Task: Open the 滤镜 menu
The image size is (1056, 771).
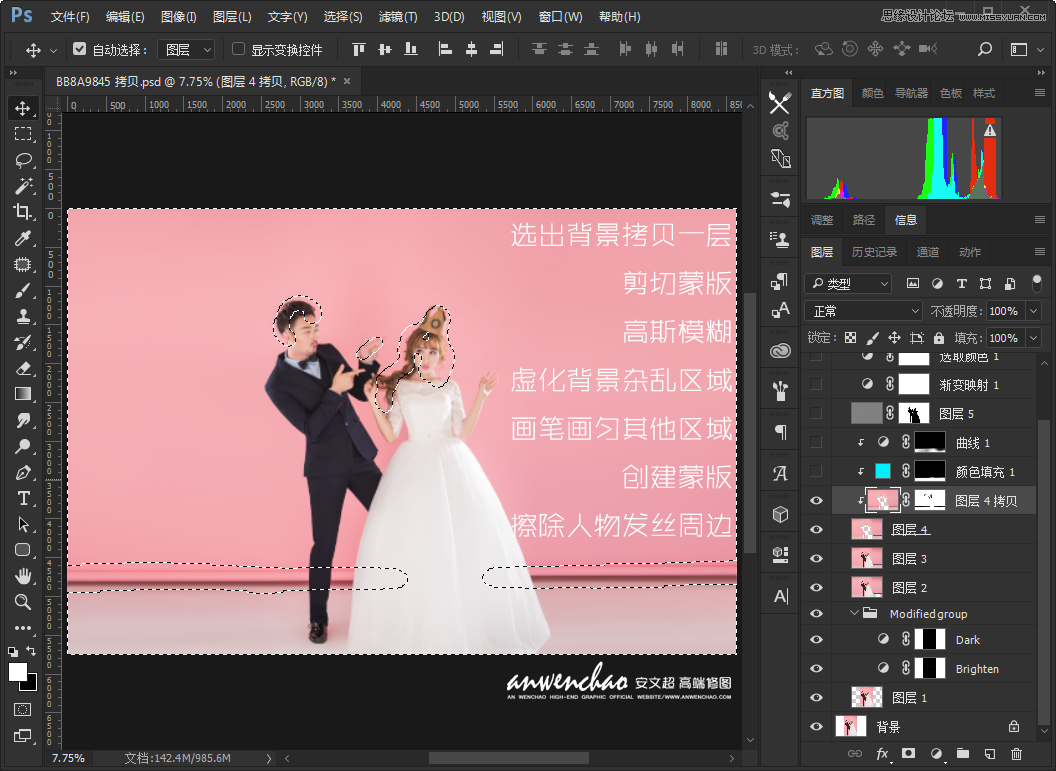Action: [x=395, y=16]
